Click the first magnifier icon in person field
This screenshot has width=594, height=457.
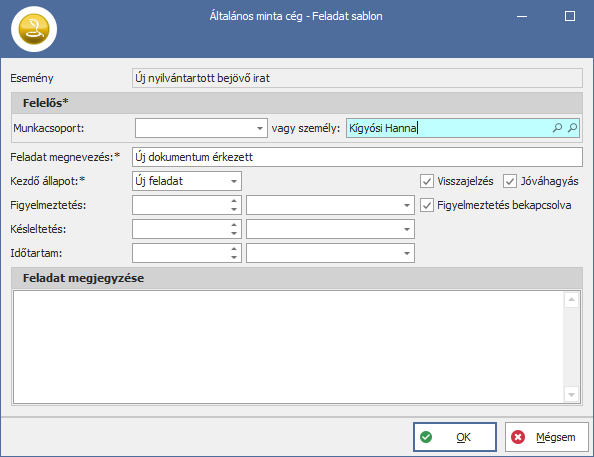[x=557, y=128]
